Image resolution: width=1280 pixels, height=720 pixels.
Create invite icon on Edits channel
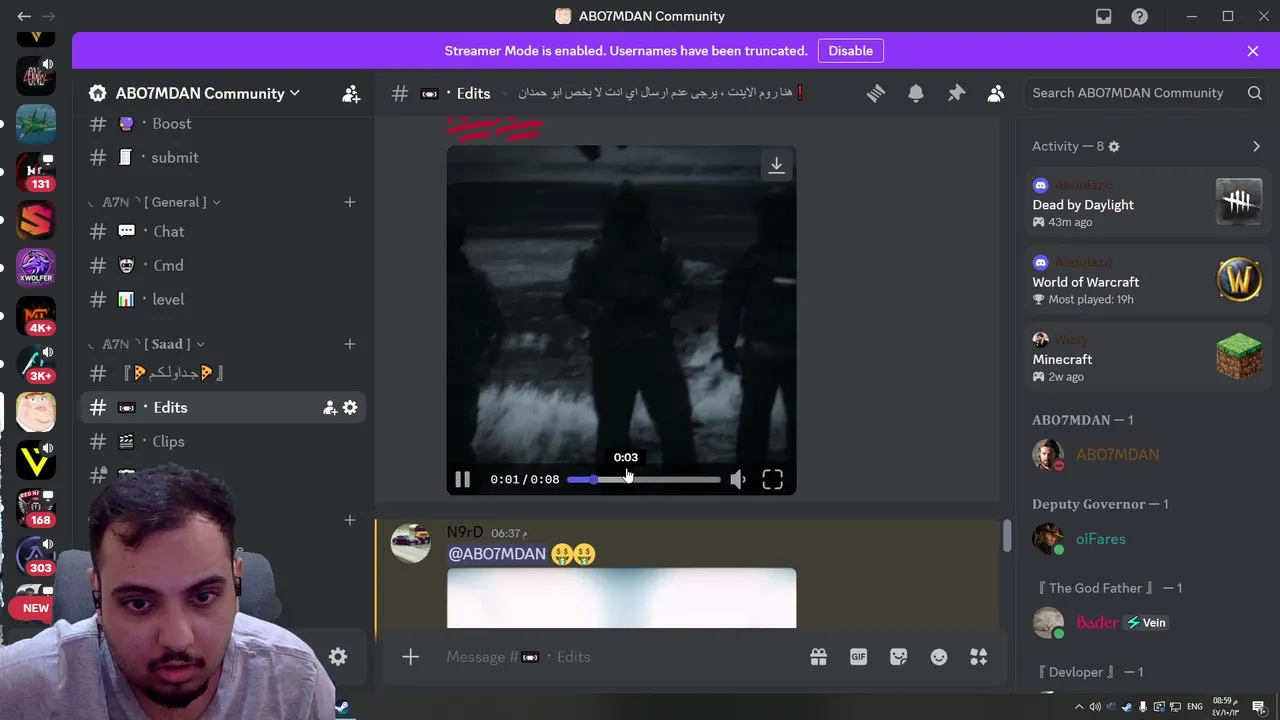coord(329,408)
